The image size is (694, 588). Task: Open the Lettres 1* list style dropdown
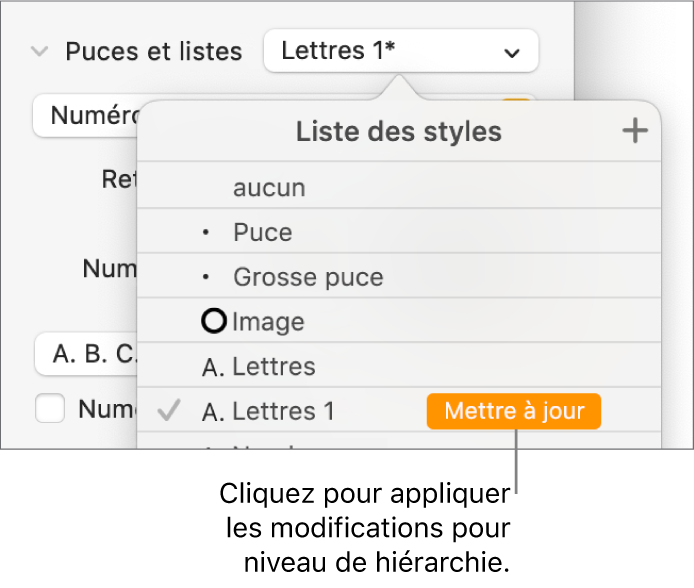tap(400, 52)
